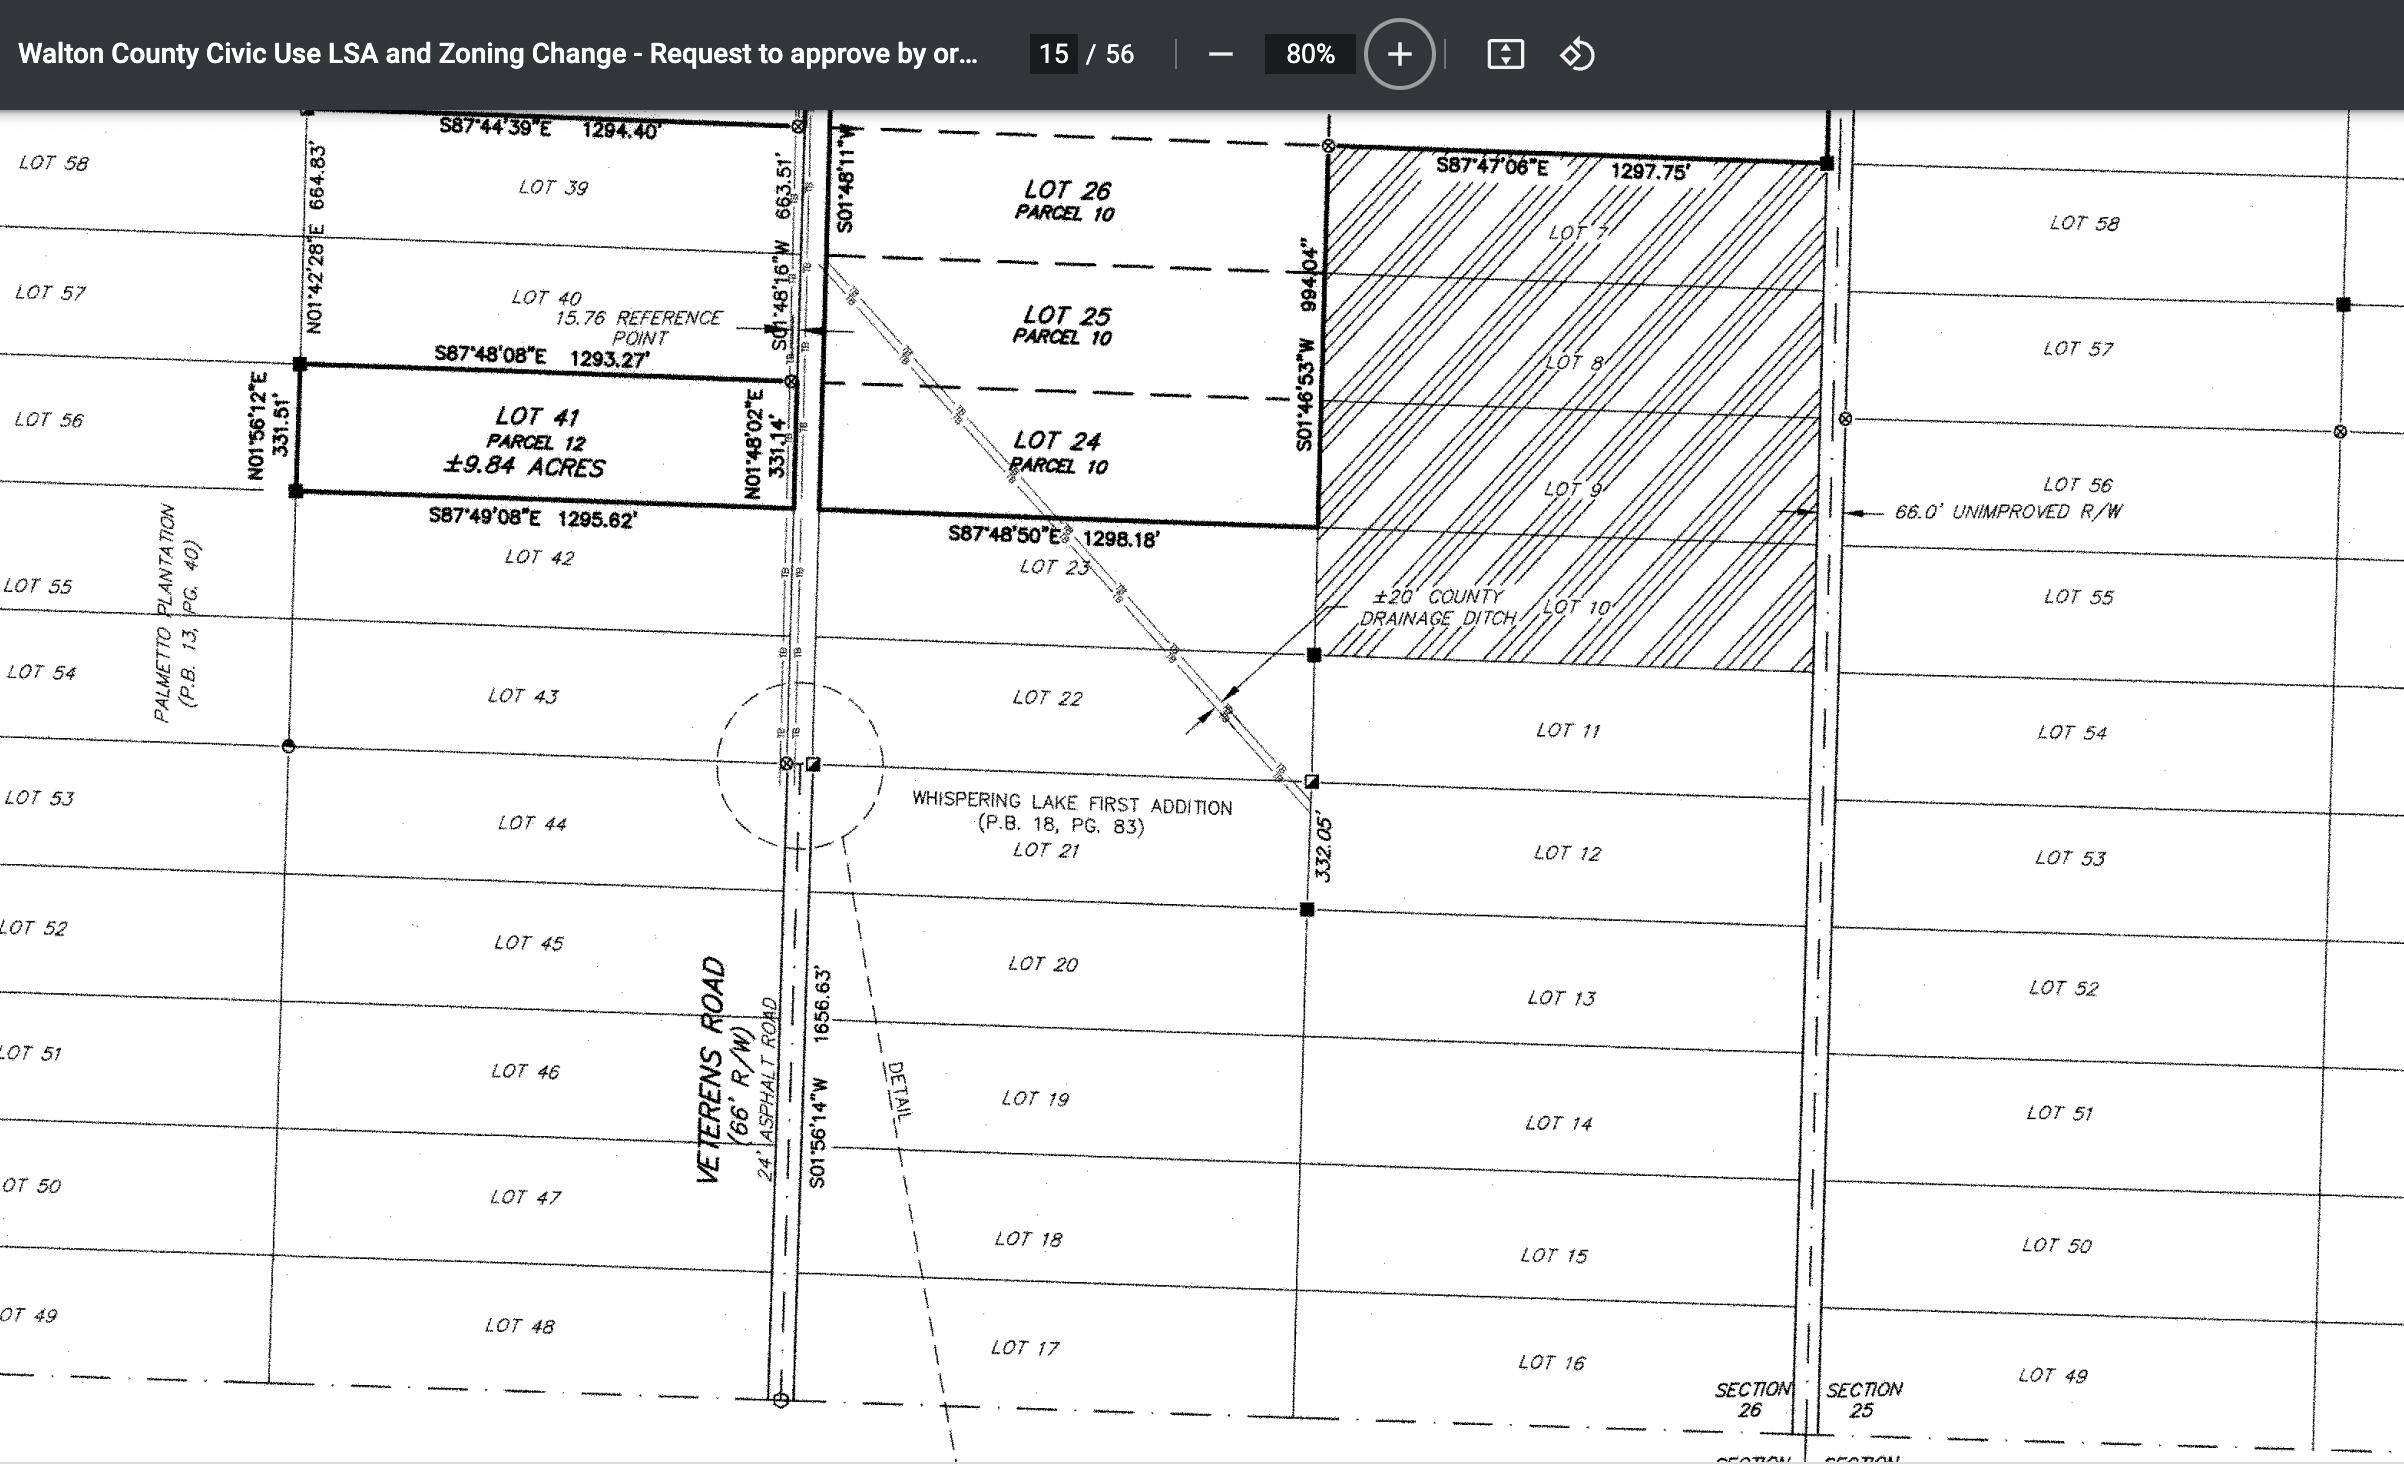This screenshot has height=1466, width=2404.
Task: Click the hatched 'LOT 10' label
Action: (1577, 607)
